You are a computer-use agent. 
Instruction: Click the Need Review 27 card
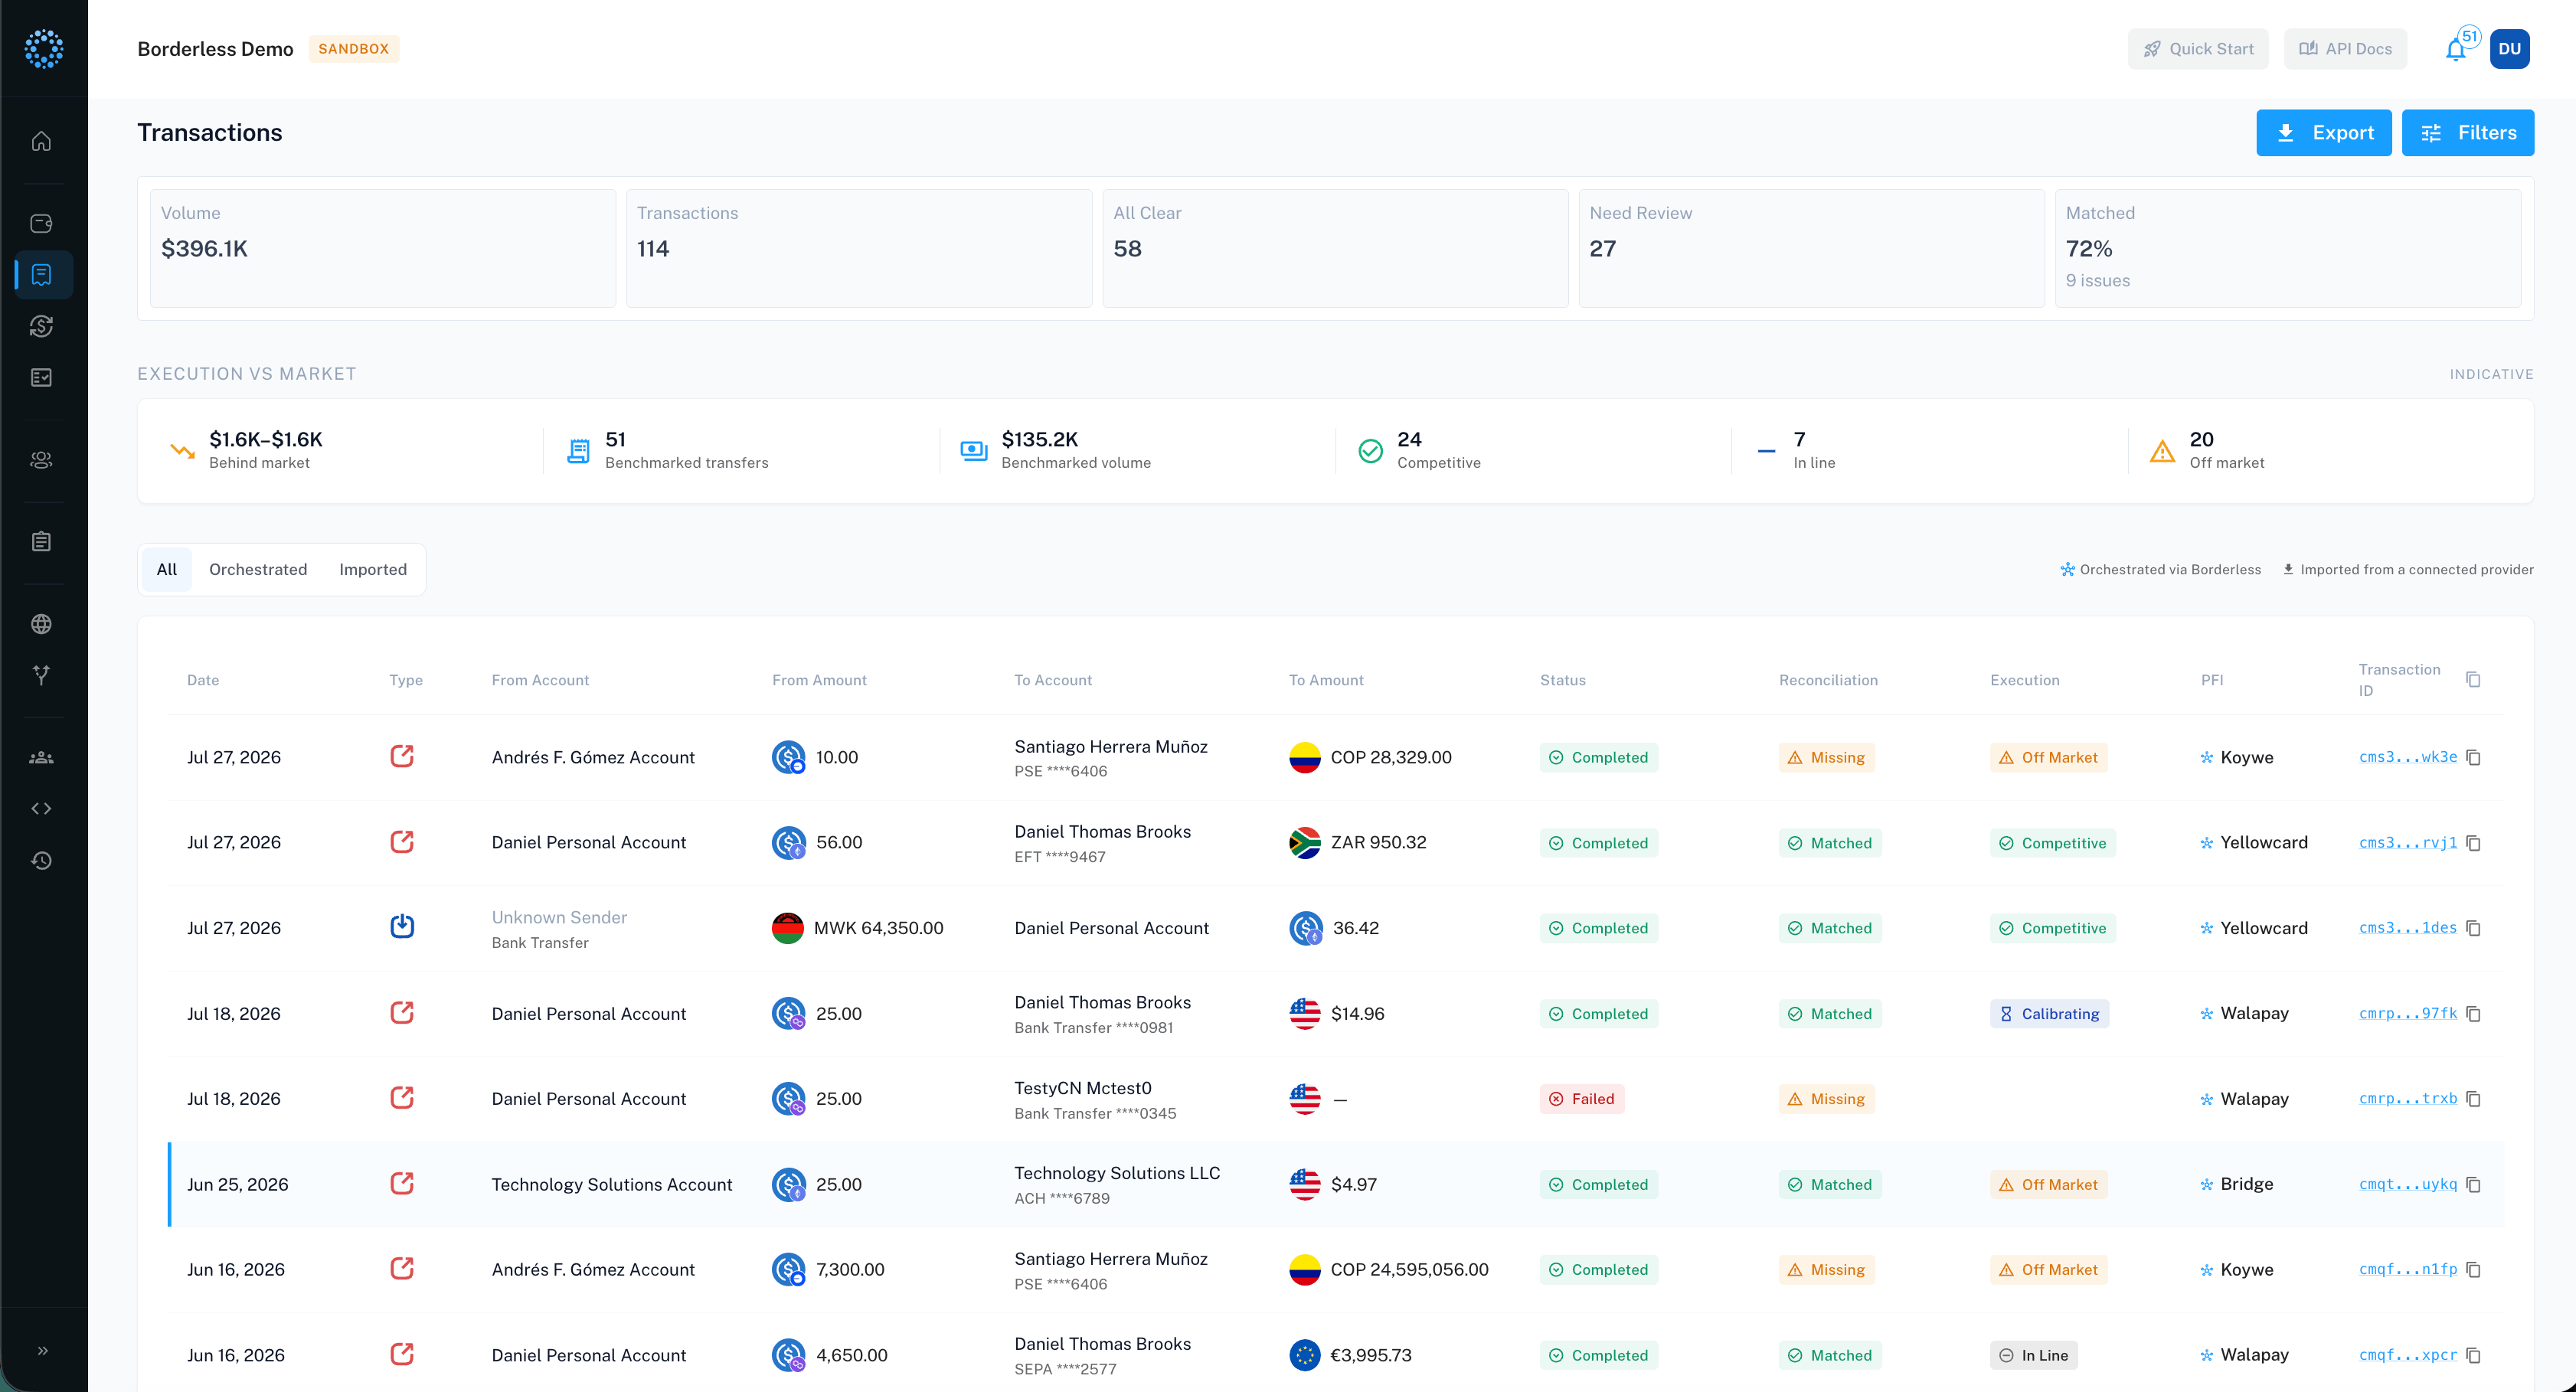coord(1811,248)
